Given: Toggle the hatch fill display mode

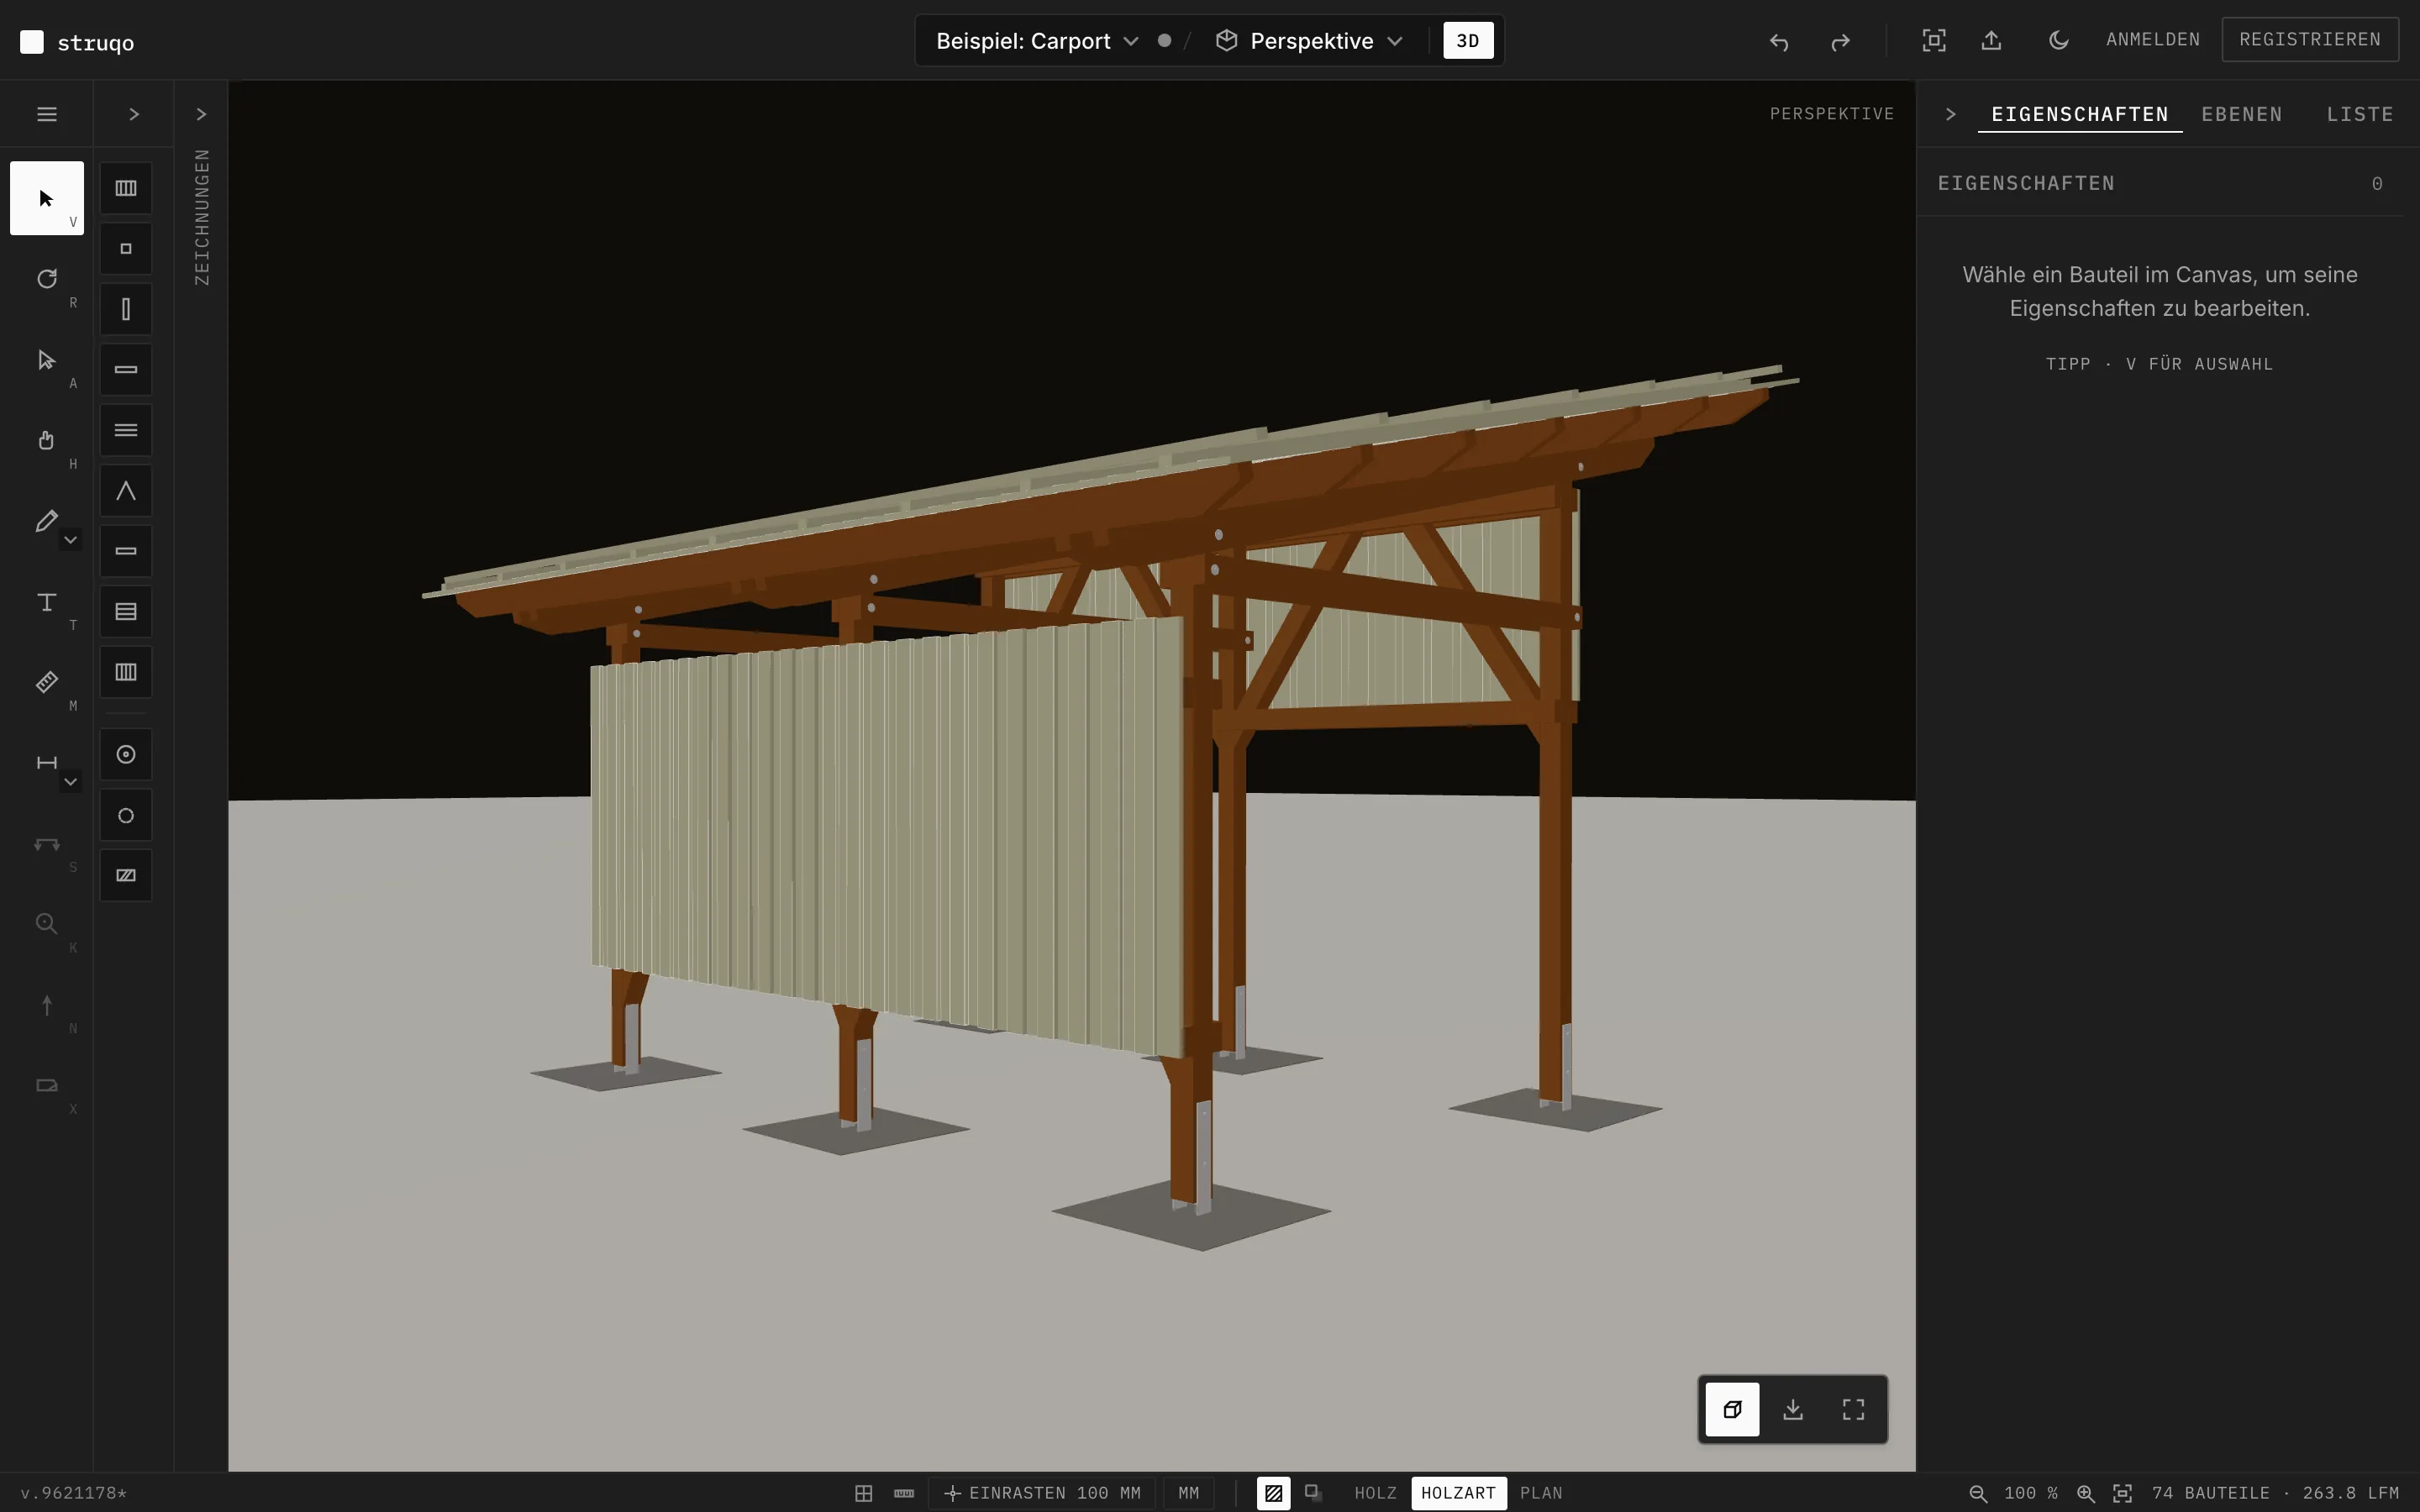Looking at the screenshot, I should pyautogui.click(x=1273, y=1493).
